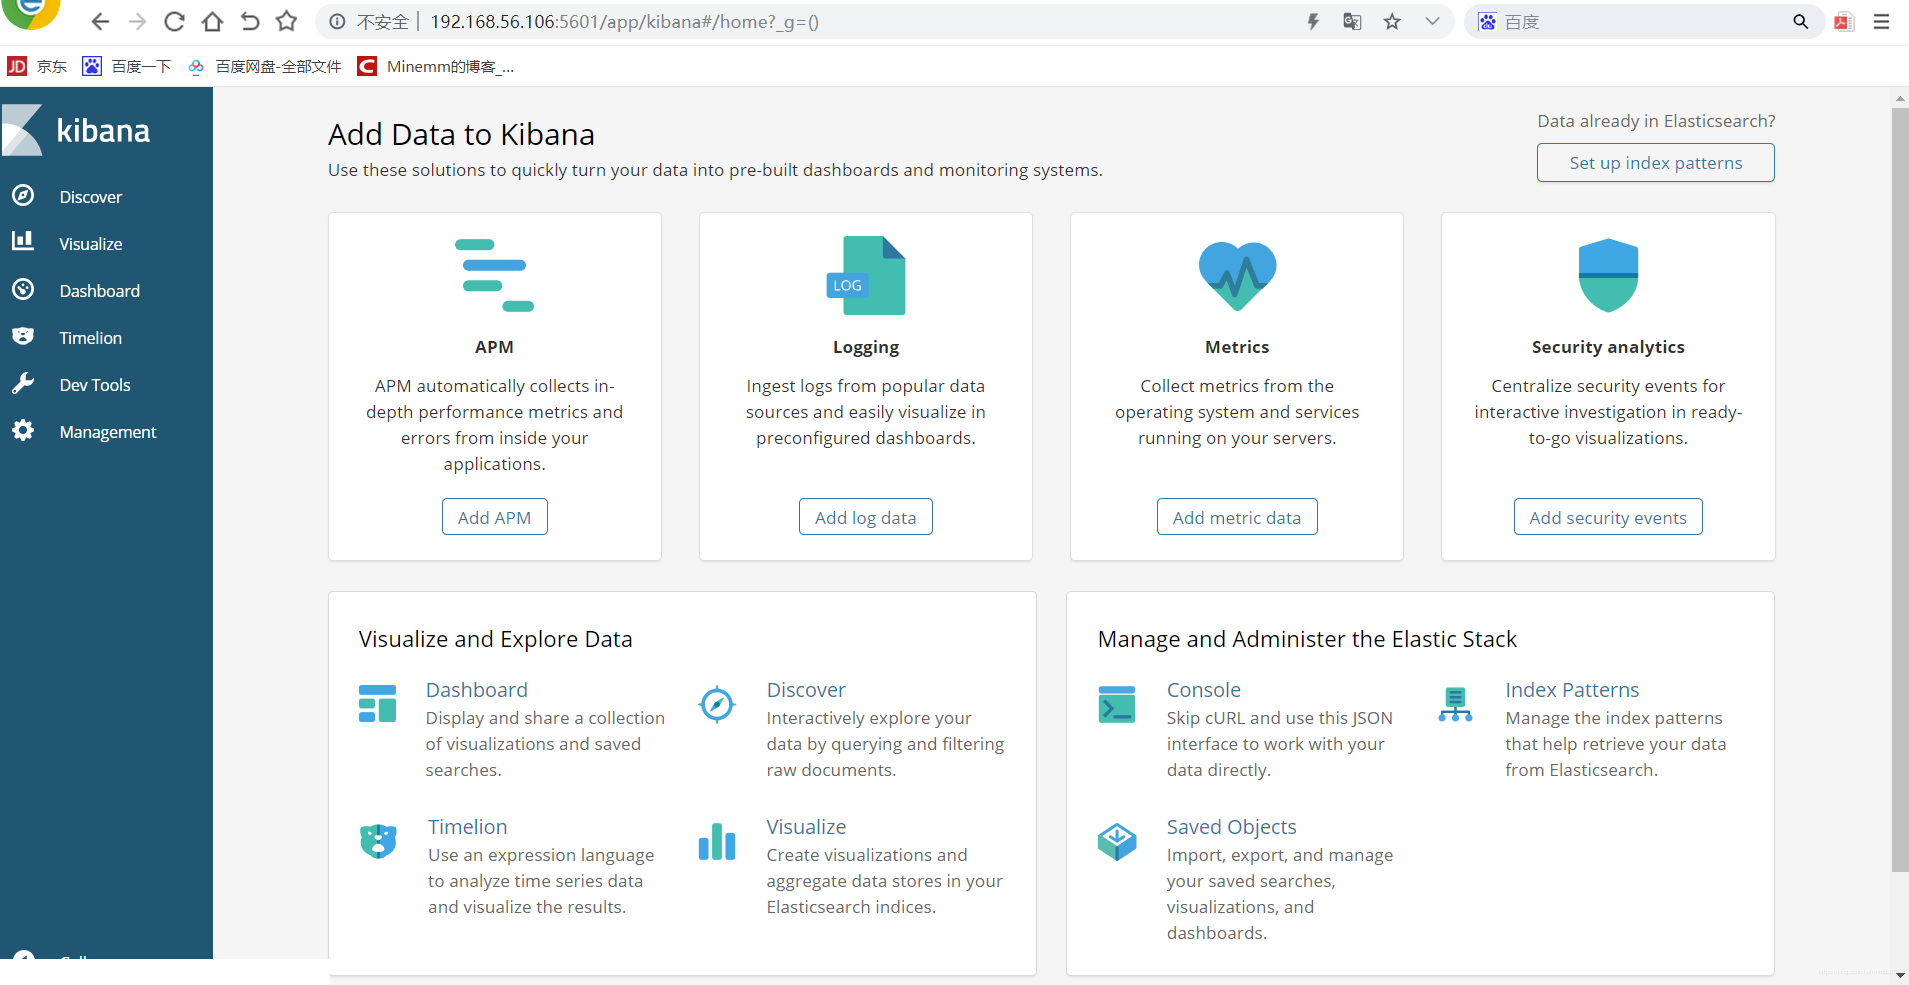
Task: Click the Set up index patterns button
Action: click(x=1655, y=163)
